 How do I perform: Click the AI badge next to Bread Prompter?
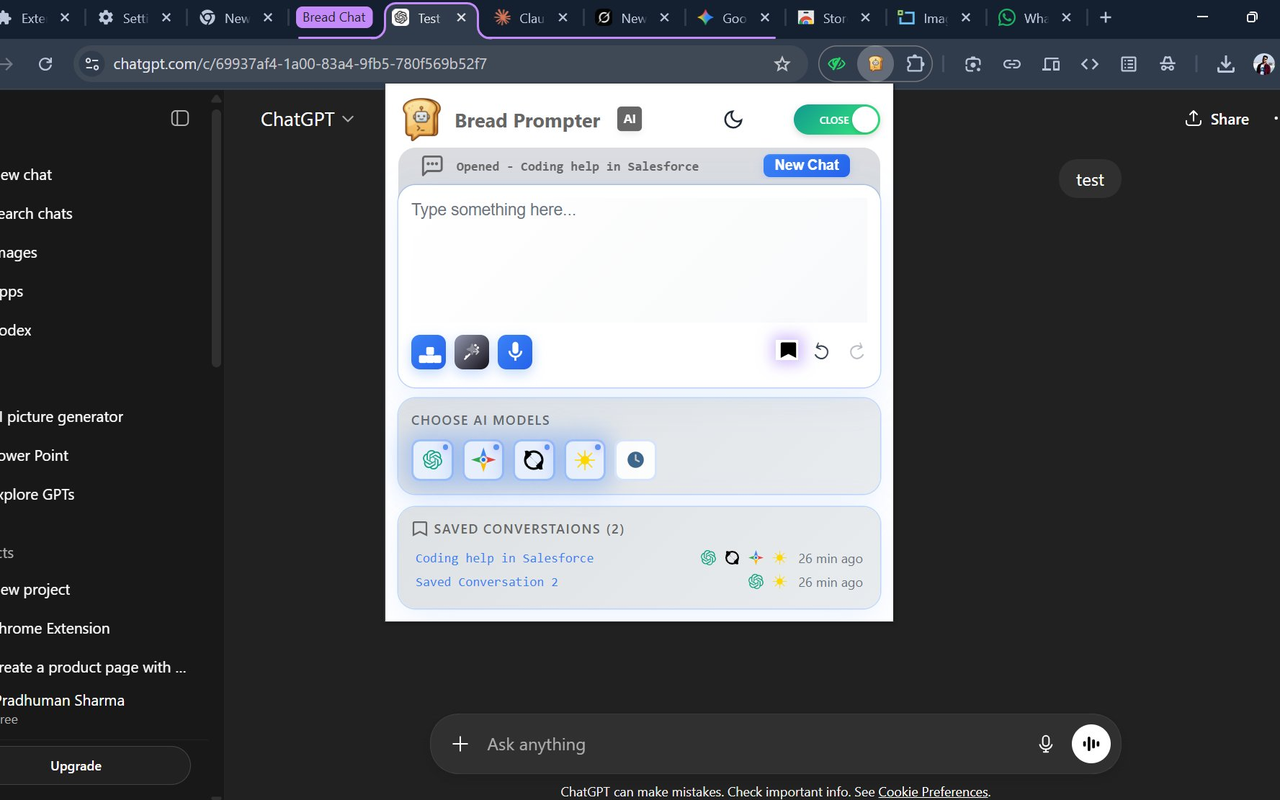(x=629, y=119)
